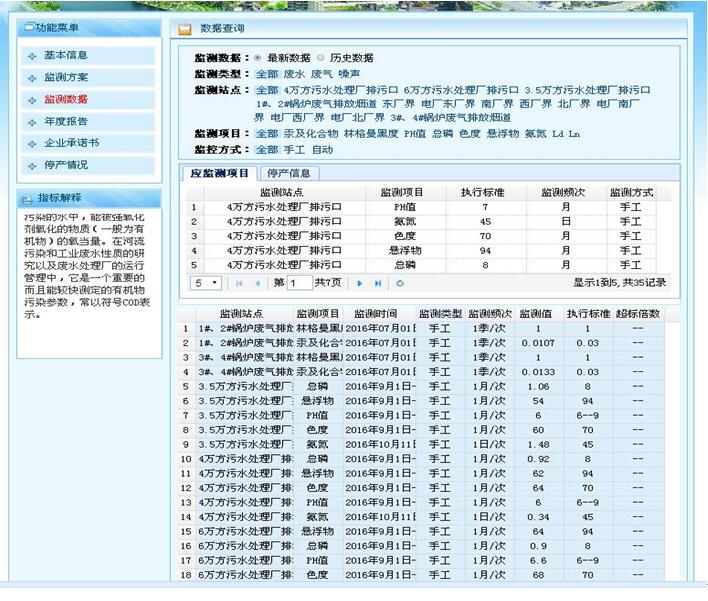
Task: Filter monitoring type by 废水
Action: [294, 73]
